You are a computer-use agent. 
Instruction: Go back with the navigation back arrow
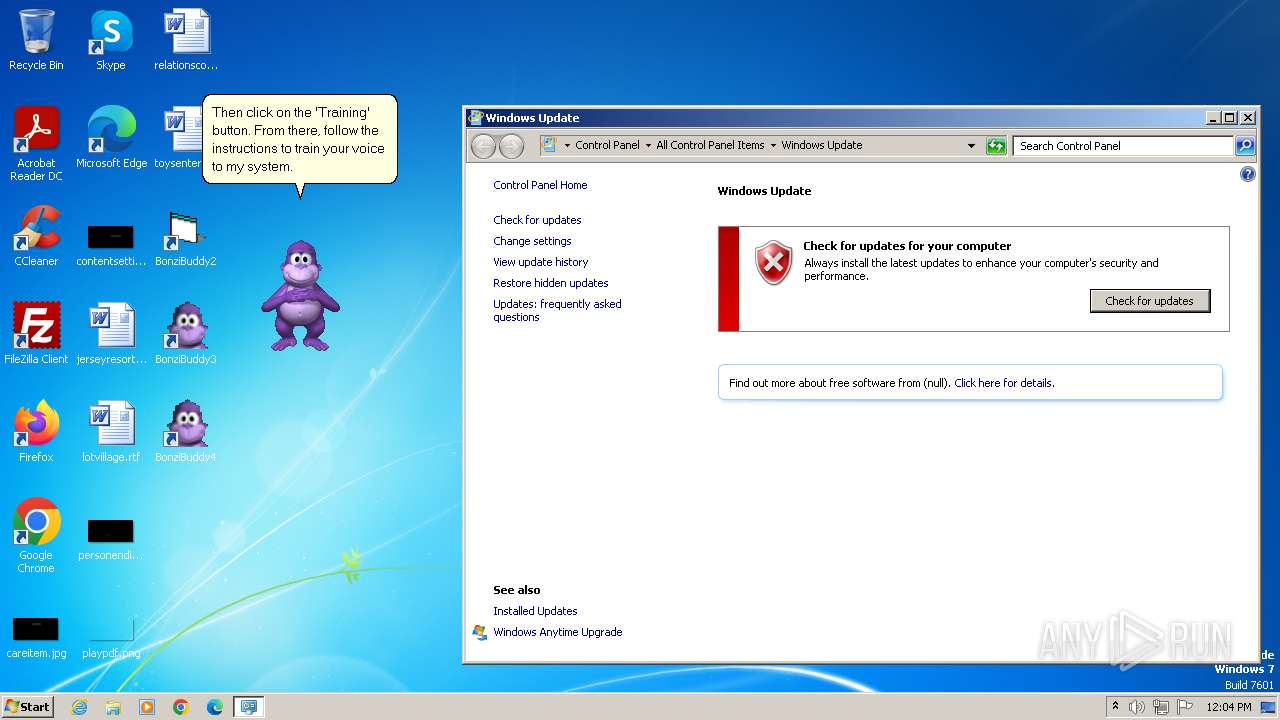click(x=484, y=146)
